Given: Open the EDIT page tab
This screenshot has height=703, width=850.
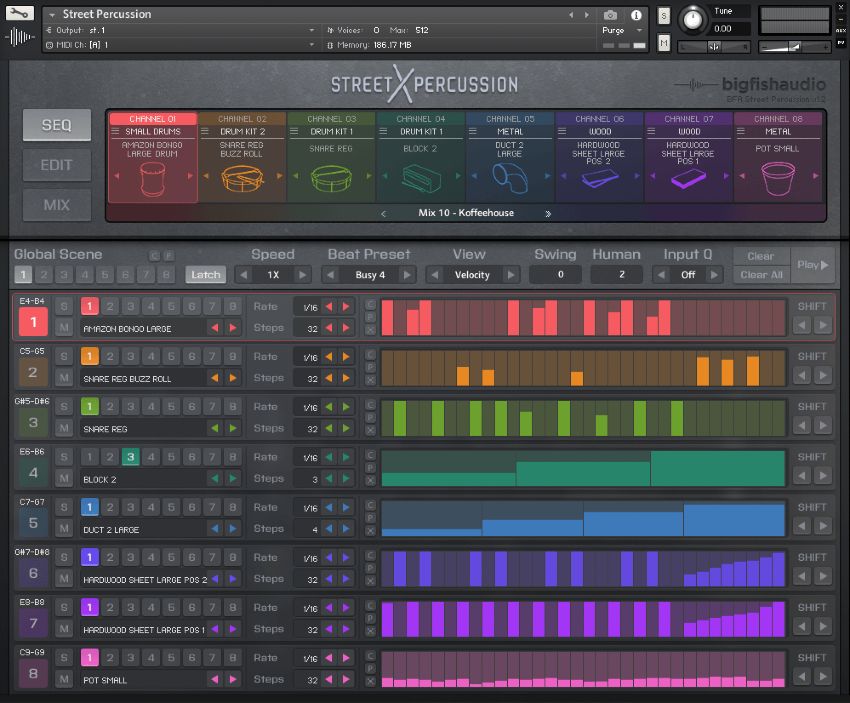Looking at the screenshot, I should click(x=56, y=165).
